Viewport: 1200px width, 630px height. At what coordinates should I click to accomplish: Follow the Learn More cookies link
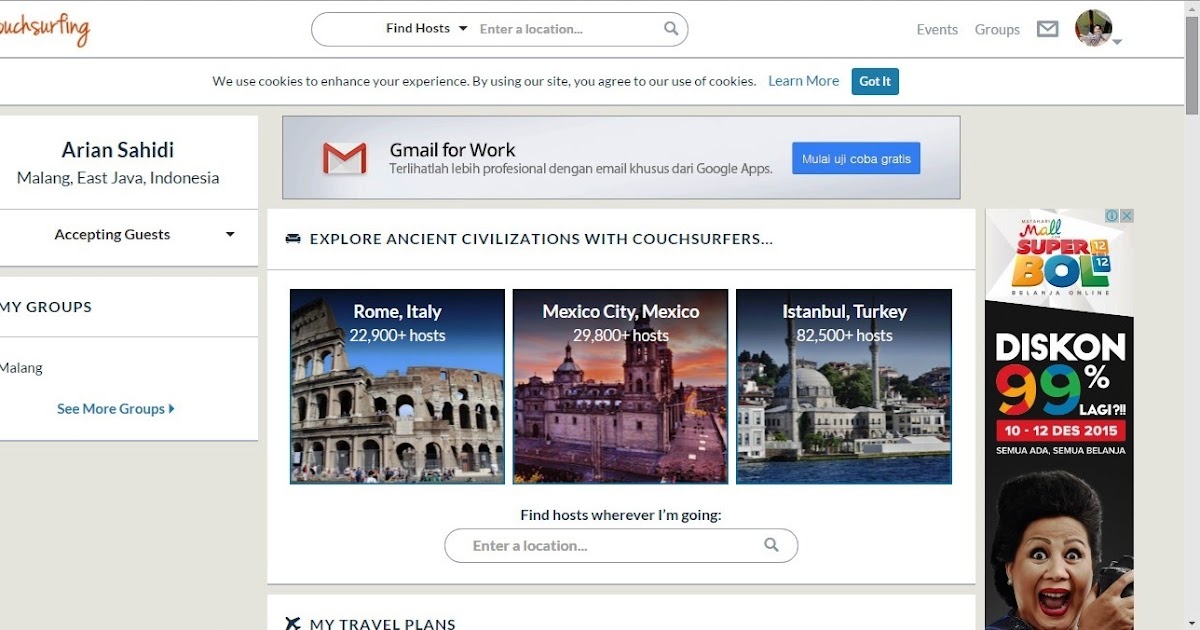(x=803, y=81)
